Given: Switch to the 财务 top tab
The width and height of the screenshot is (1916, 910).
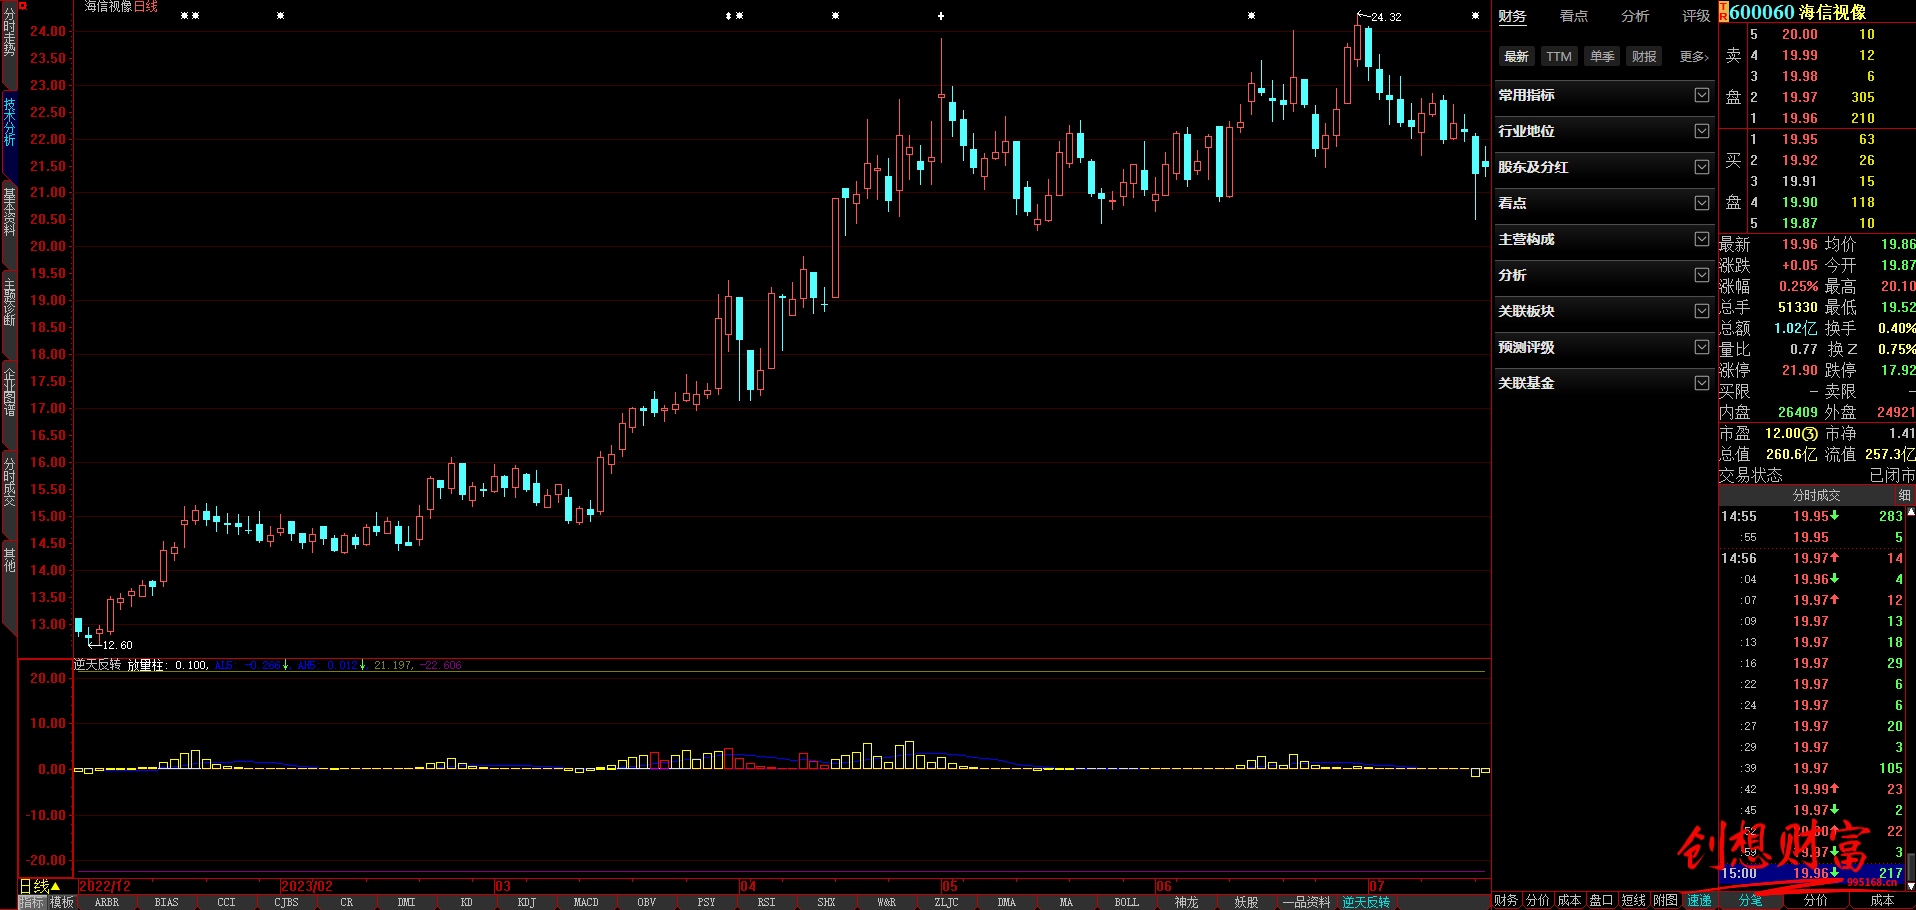Looking at the screenshot, I should point(1512,16).
